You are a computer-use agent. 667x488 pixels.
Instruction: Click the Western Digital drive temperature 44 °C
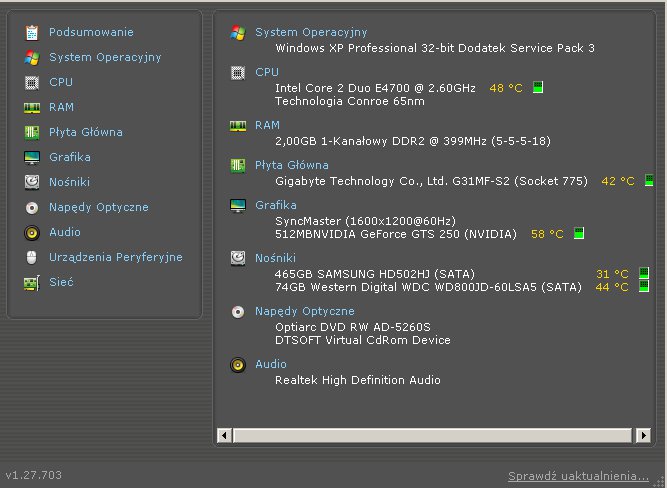coord(612,287)
